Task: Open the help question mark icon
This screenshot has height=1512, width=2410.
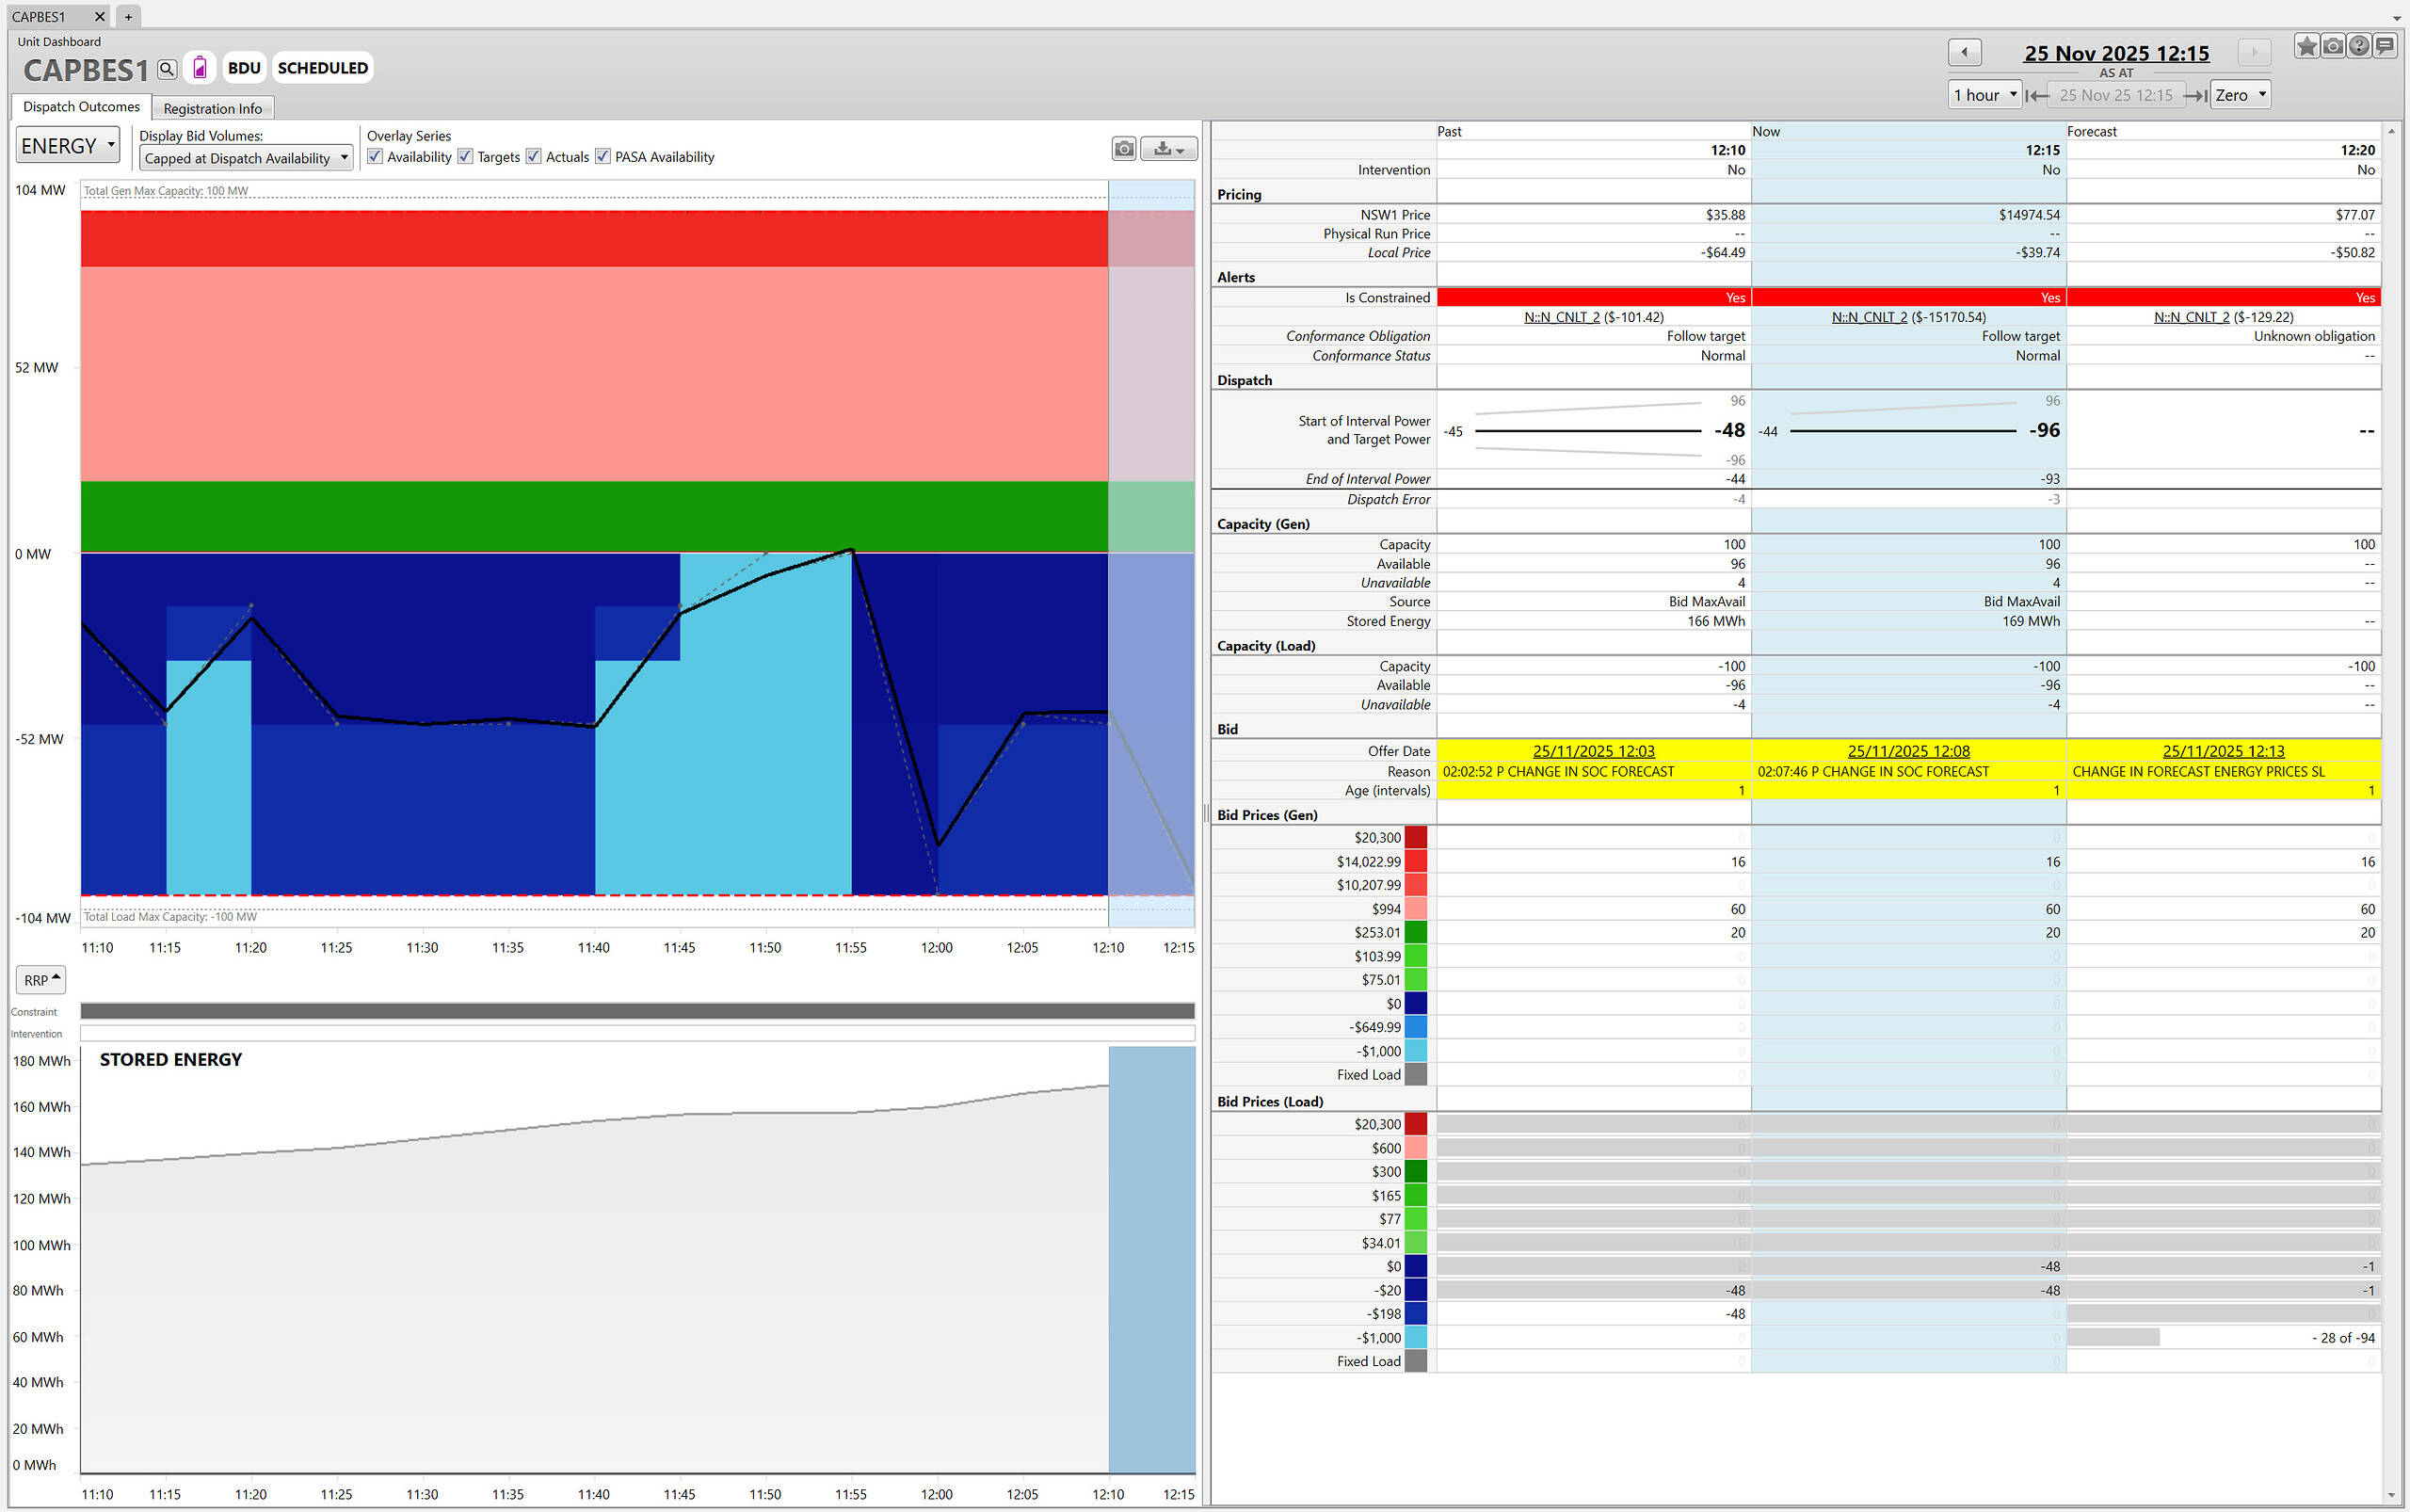Action: [2358, 46]
